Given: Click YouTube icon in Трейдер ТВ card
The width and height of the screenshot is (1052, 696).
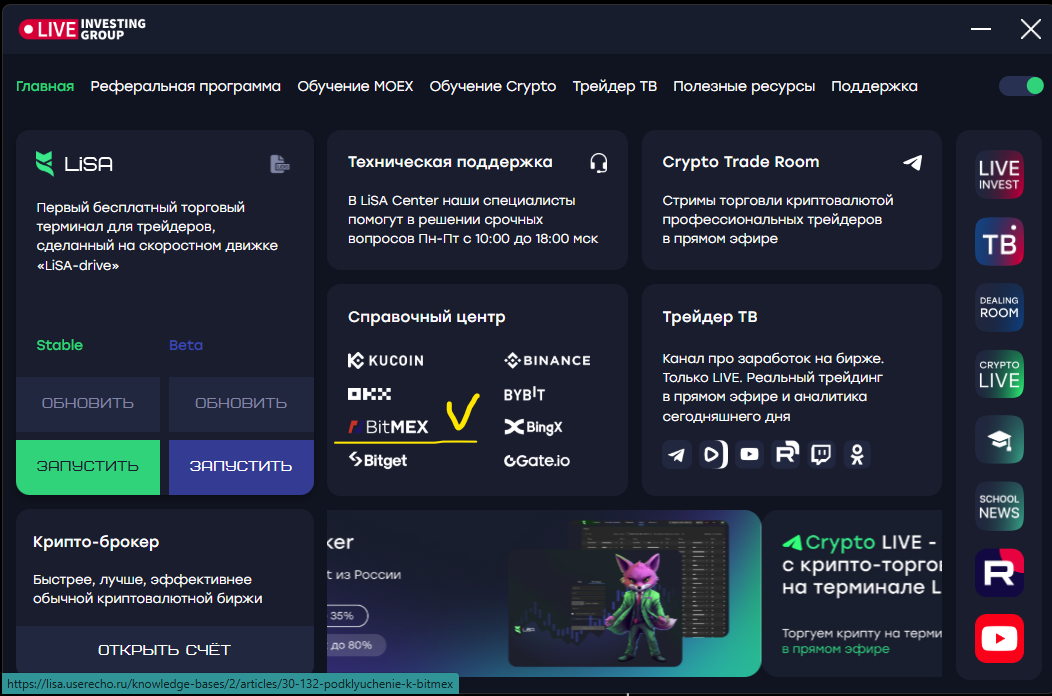Looking at the screenshot, I should [x=749, y=454].
